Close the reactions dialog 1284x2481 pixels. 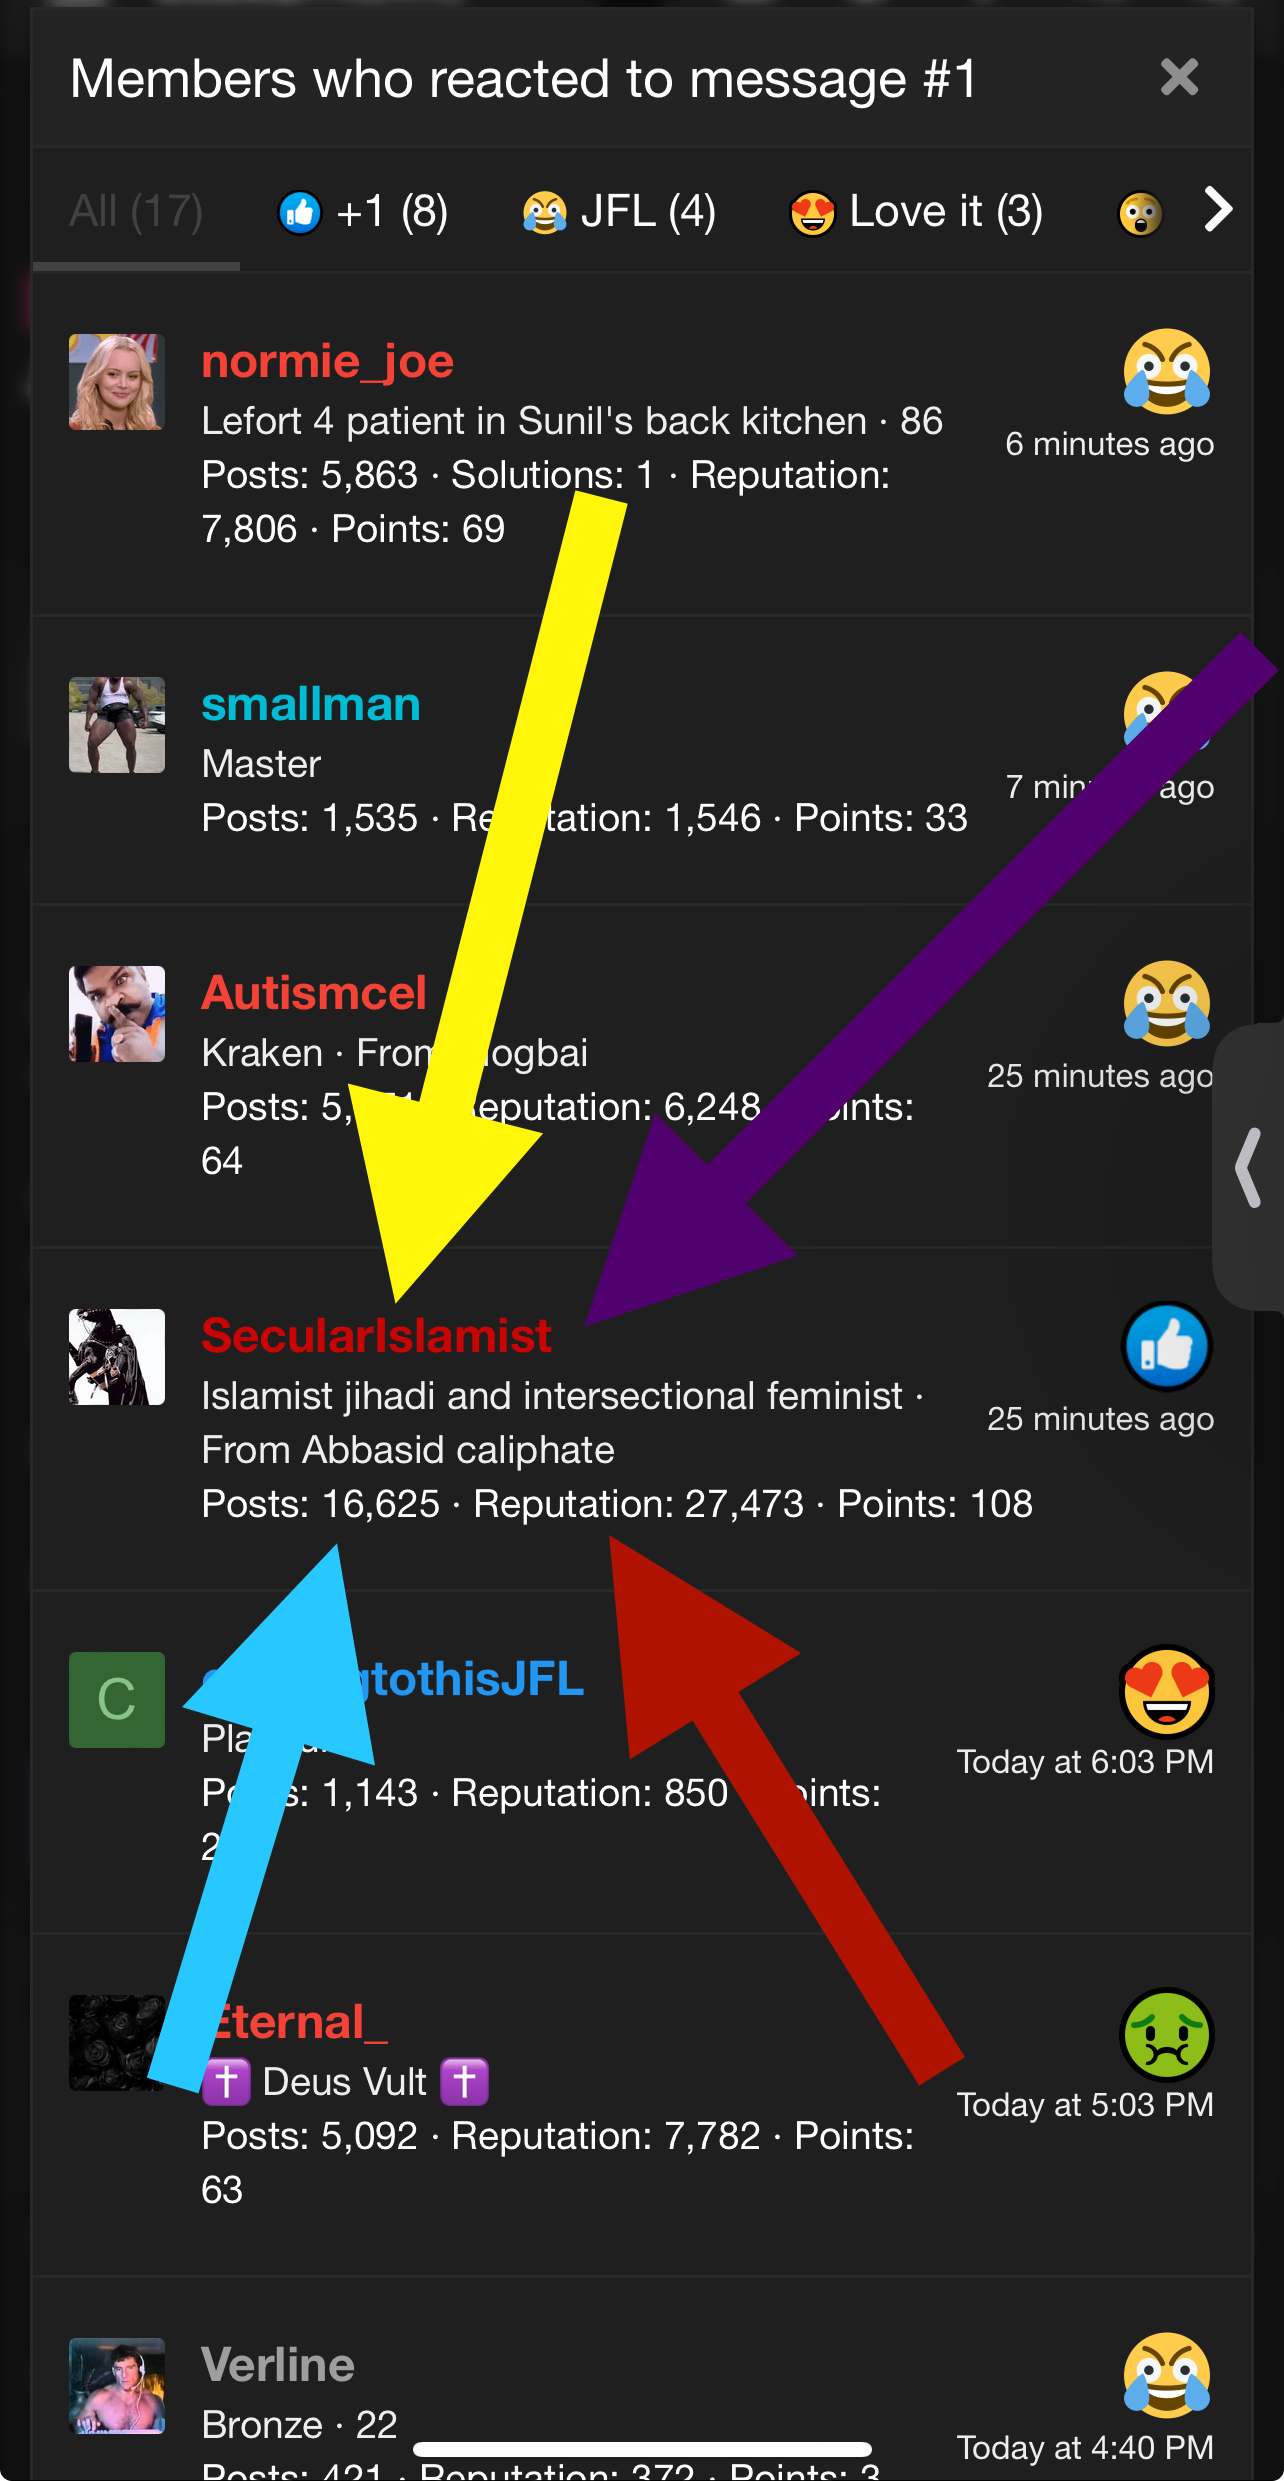[1179, 77]
